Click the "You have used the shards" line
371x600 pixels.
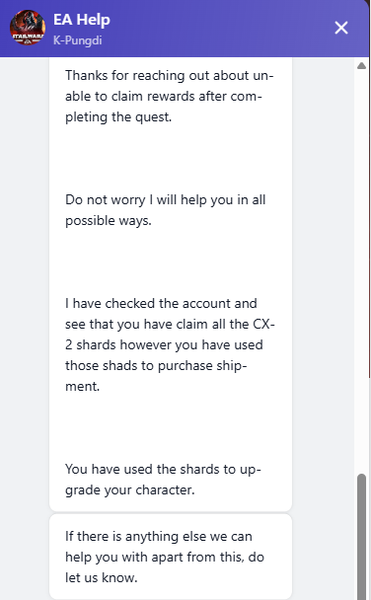[163, 469]
